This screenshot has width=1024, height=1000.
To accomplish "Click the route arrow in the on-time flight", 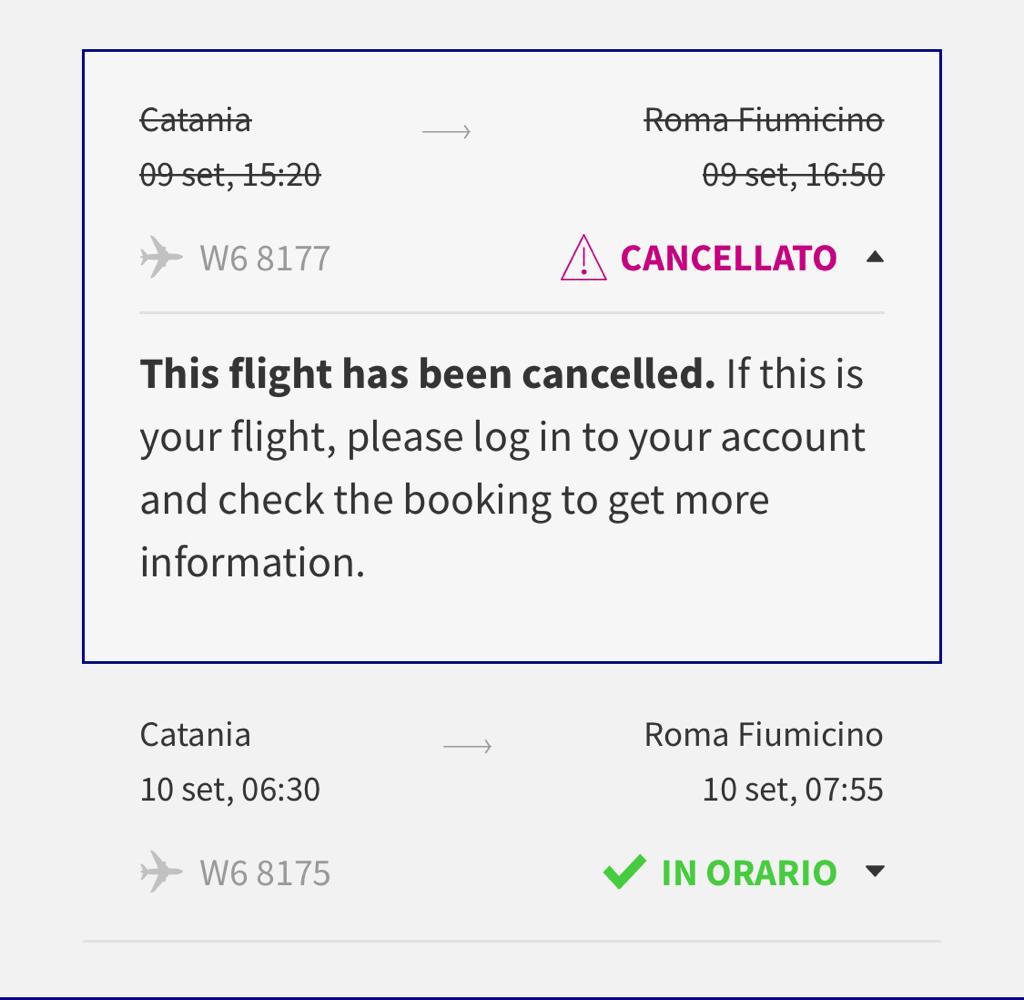I will [x=467, y=746].
